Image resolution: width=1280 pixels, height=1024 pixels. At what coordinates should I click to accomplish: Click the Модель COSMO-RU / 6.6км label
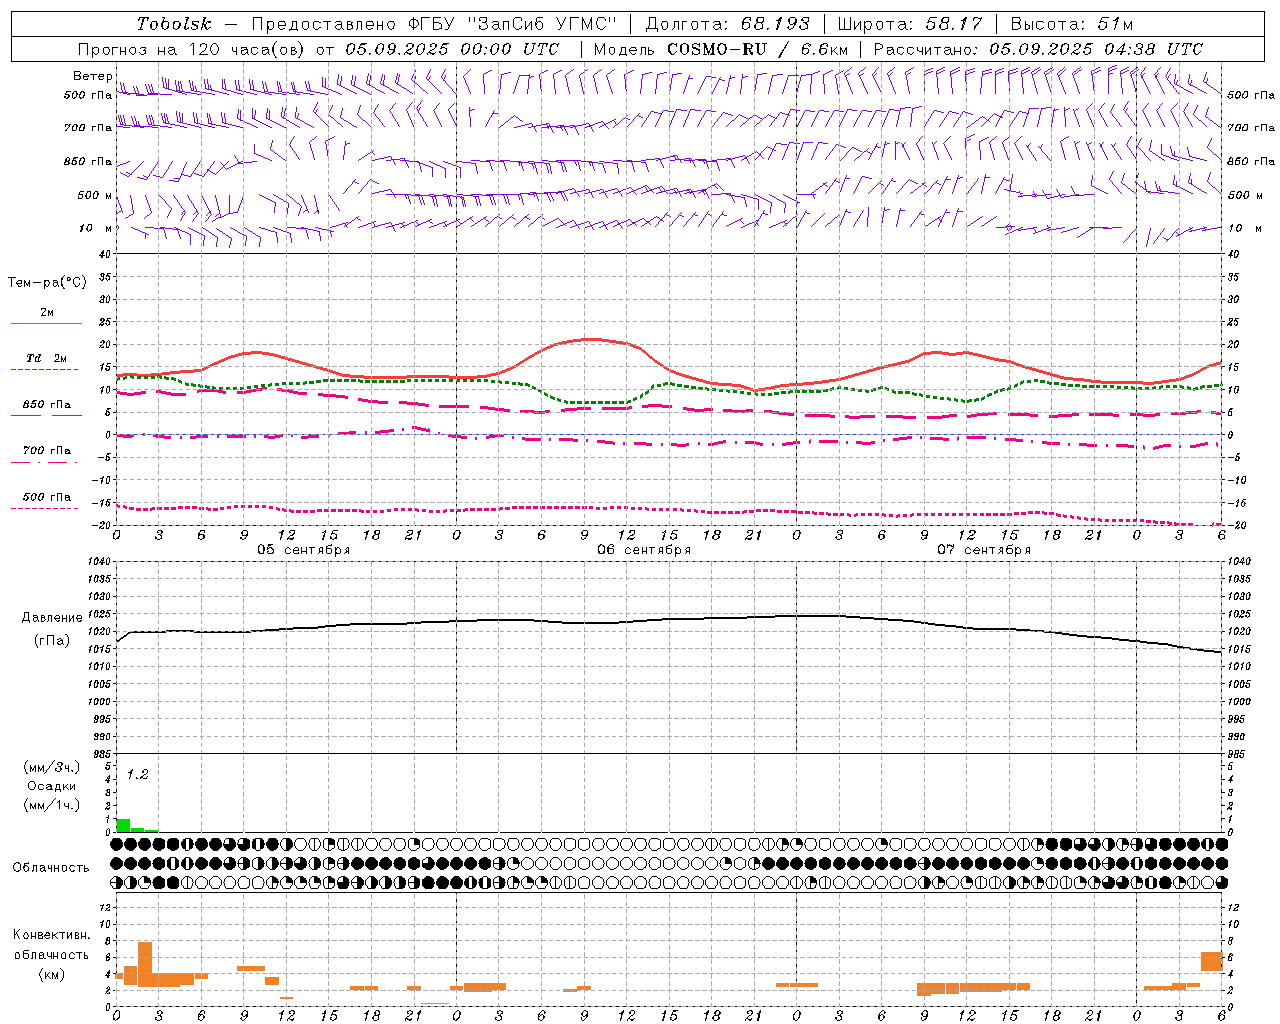(721, 49)
